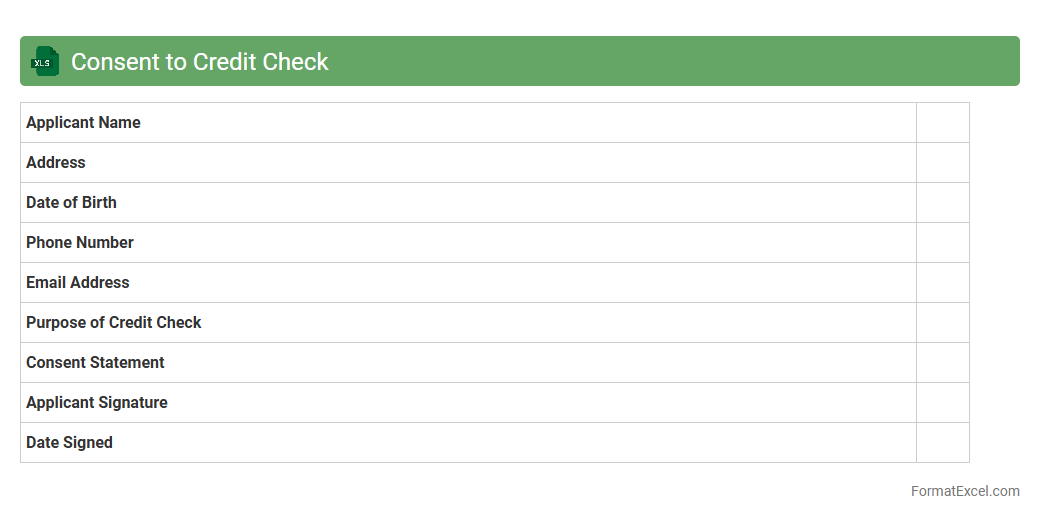This screenshot has height=520, width=1040.
Task: Click the blank cell next to Date of Birth
Action: (x=942, y=203)
